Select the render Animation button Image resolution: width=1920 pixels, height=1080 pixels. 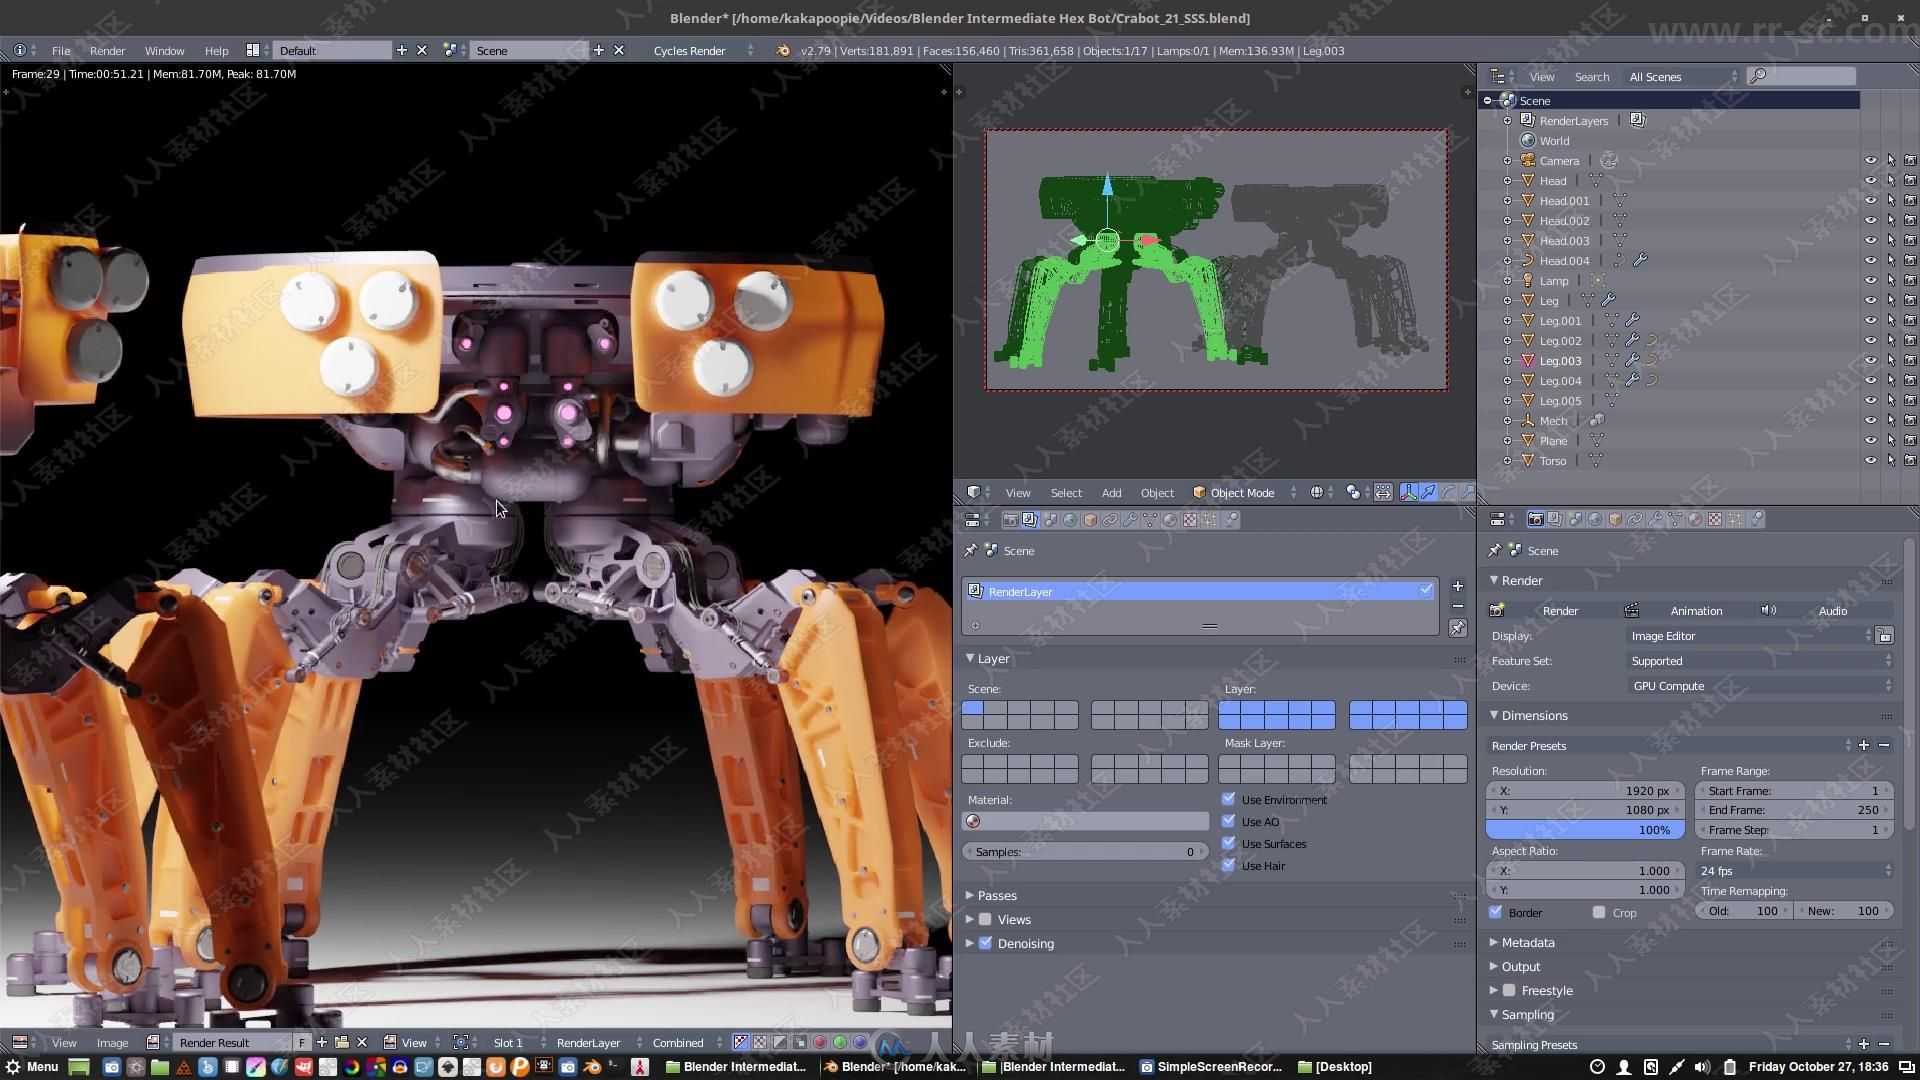tap(1696, 609)
